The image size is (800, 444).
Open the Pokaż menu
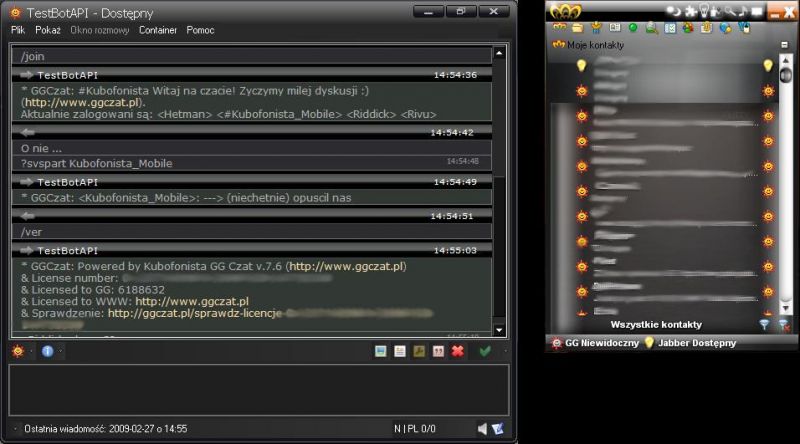[x=48, y=30]
